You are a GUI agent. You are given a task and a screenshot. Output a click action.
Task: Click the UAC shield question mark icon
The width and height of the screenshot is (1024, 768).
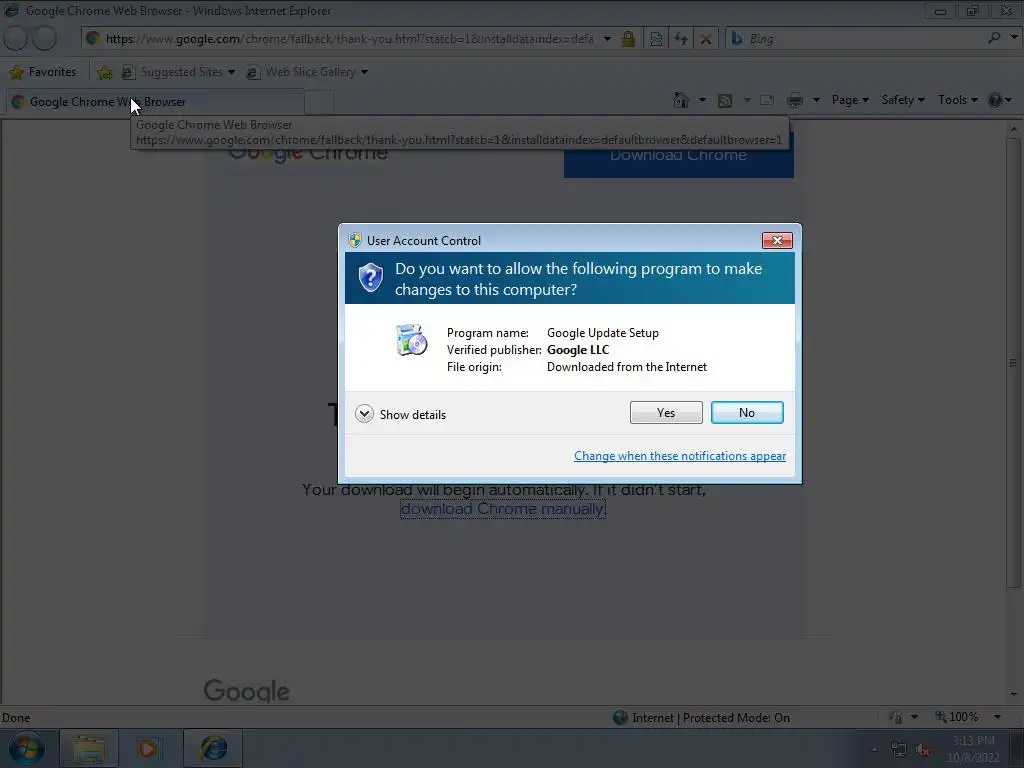click(x=370, y=278)
